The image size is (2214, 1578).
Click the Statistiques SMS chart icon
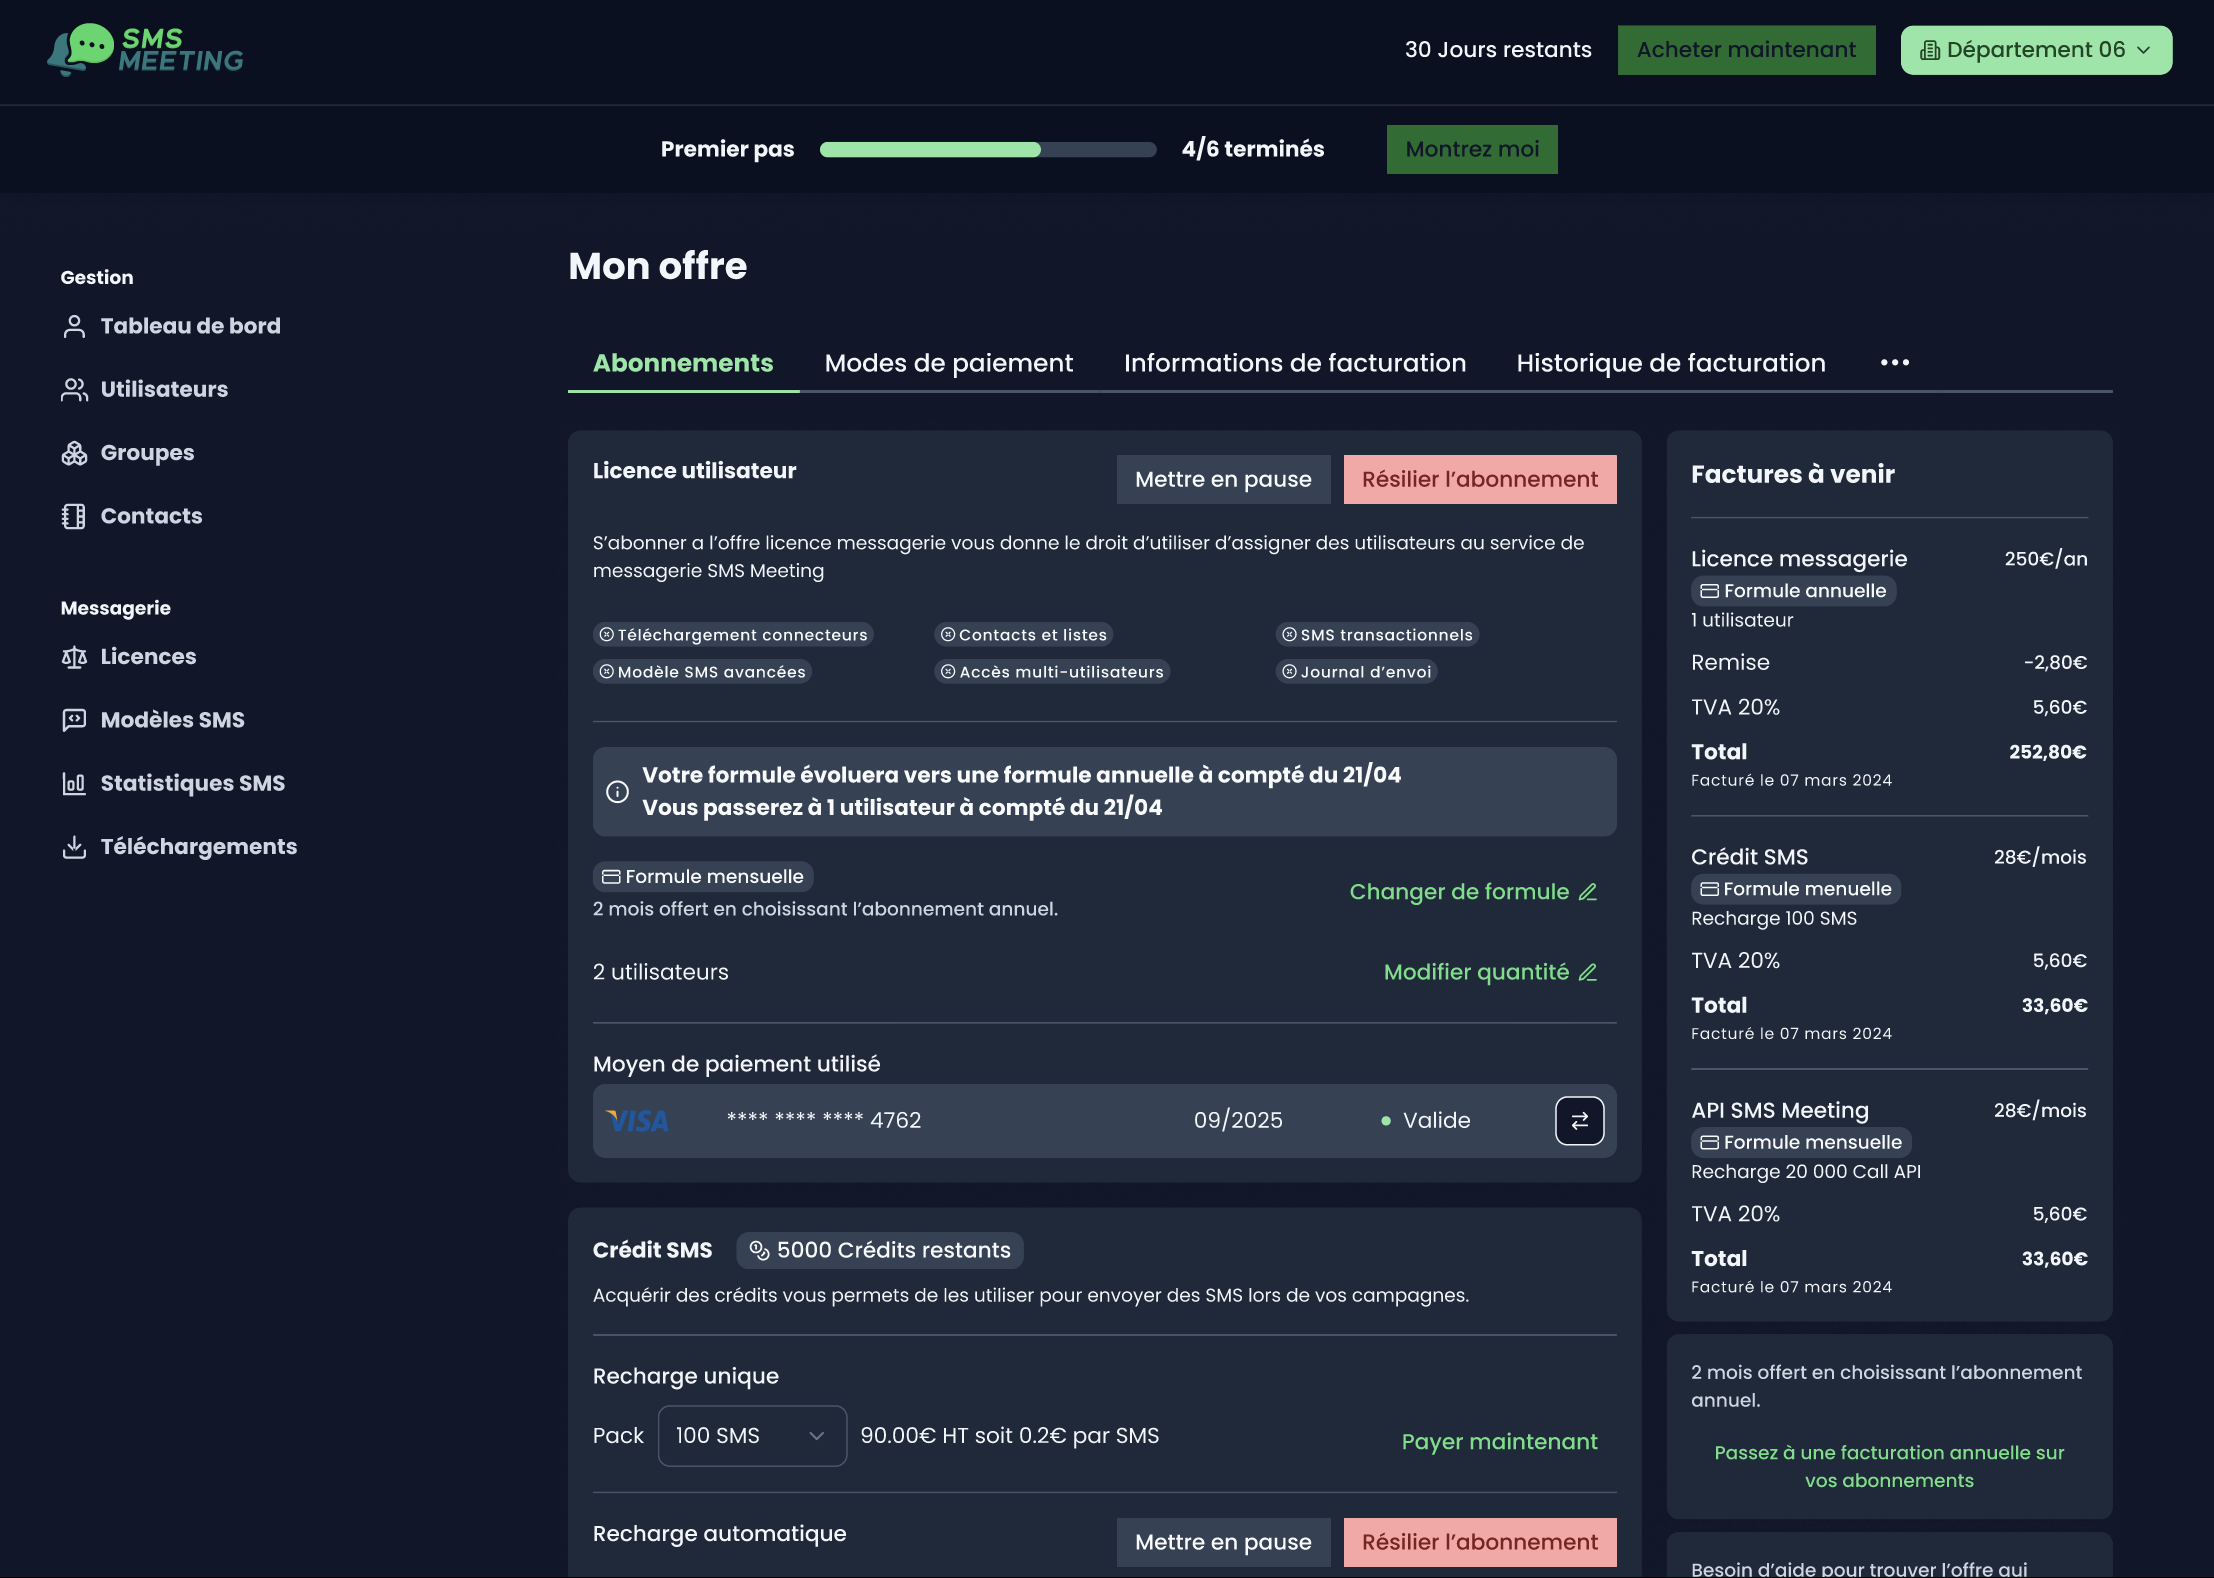(74, 783)
